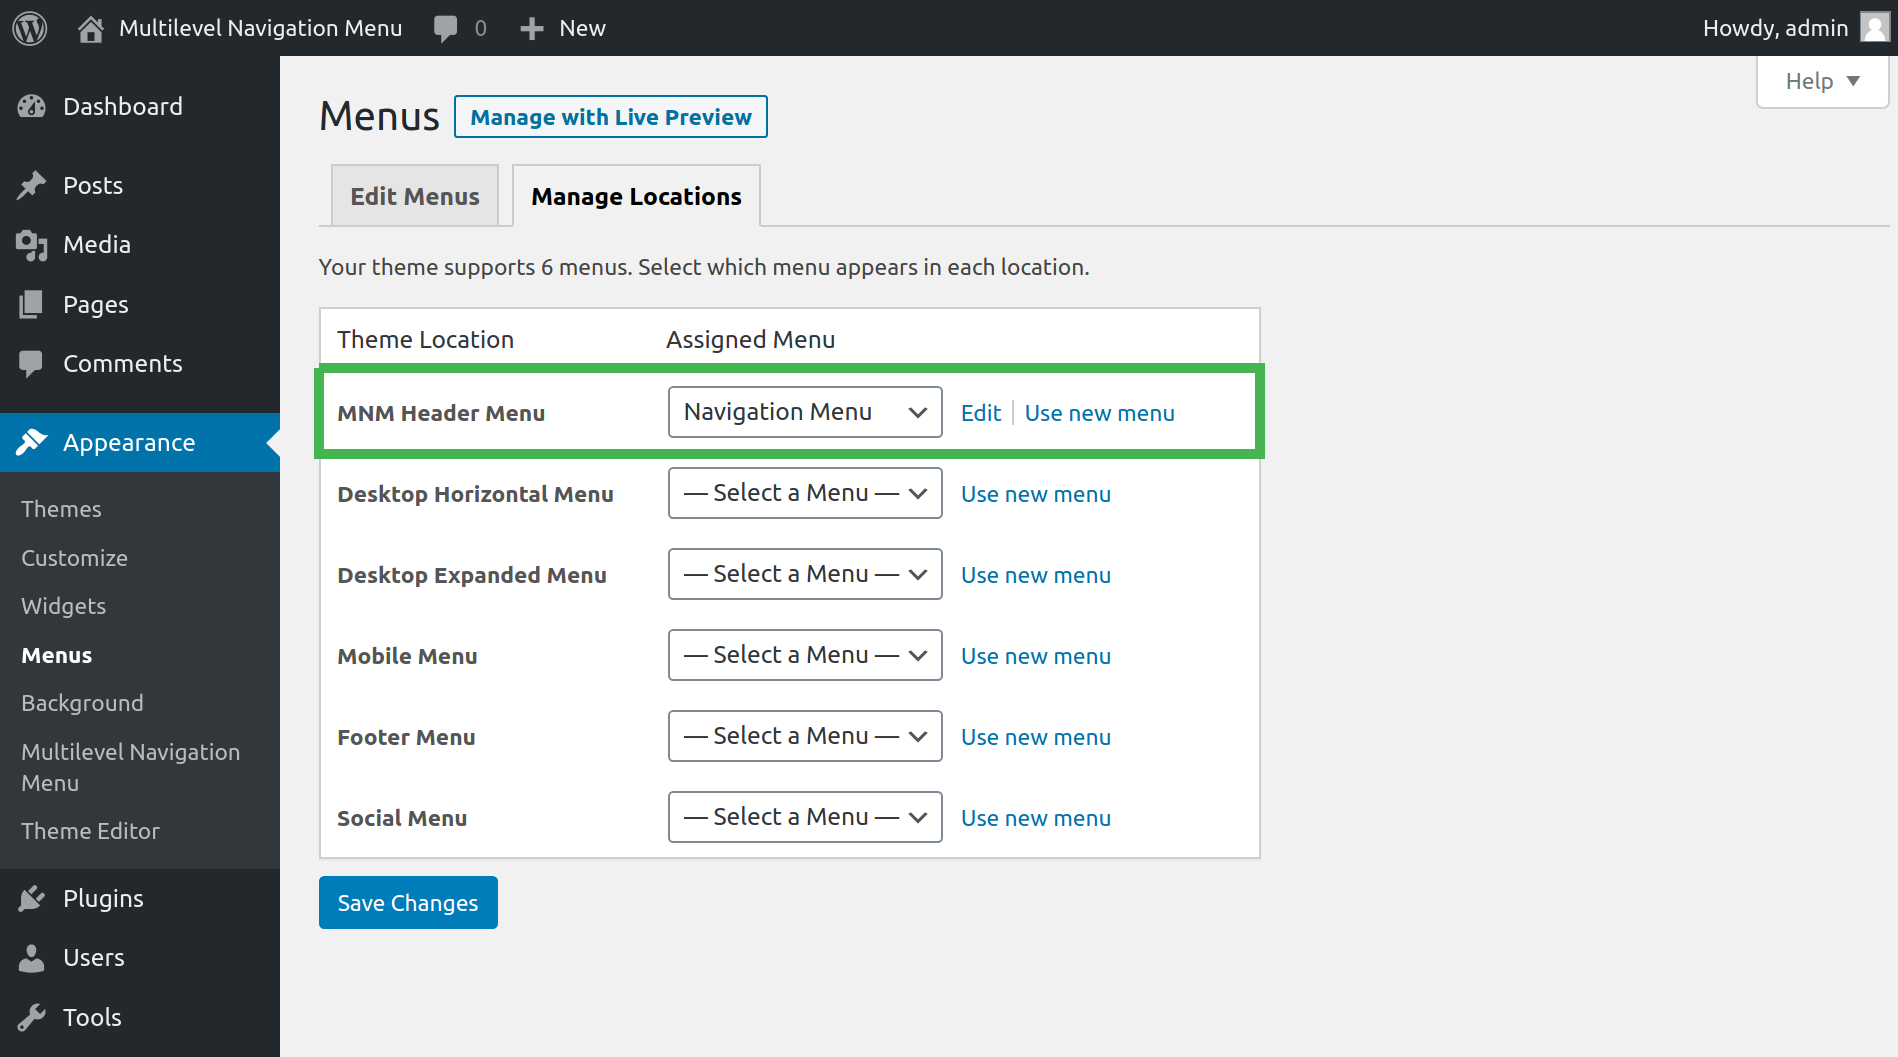The image size is (1898, 1057).
Task: Click the Plugins plug icon
Action: 32,898
